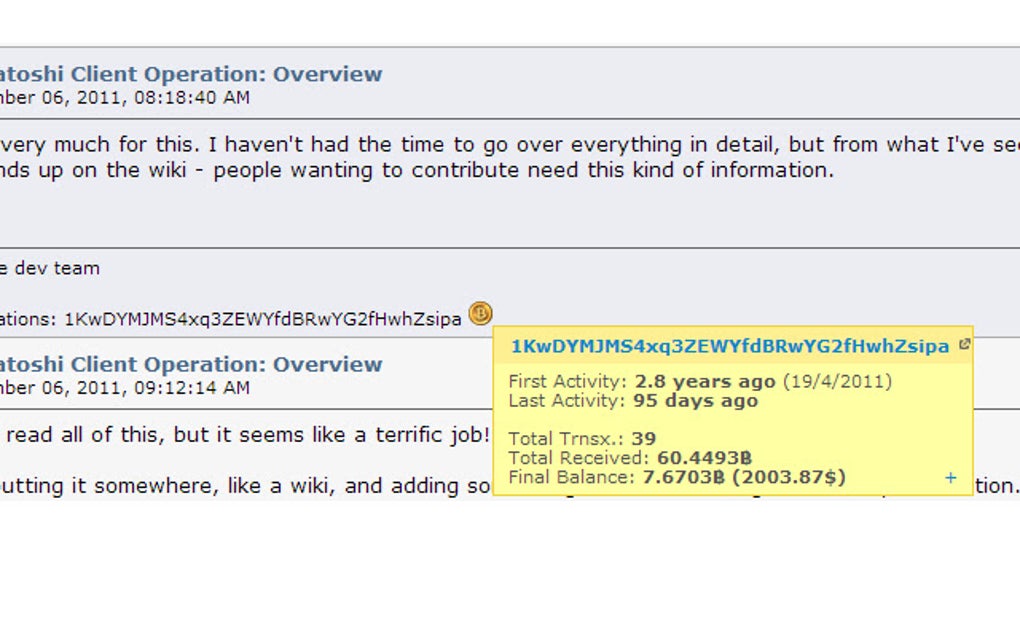Click the Total Trnsx. count of 39

pos(643,439)
